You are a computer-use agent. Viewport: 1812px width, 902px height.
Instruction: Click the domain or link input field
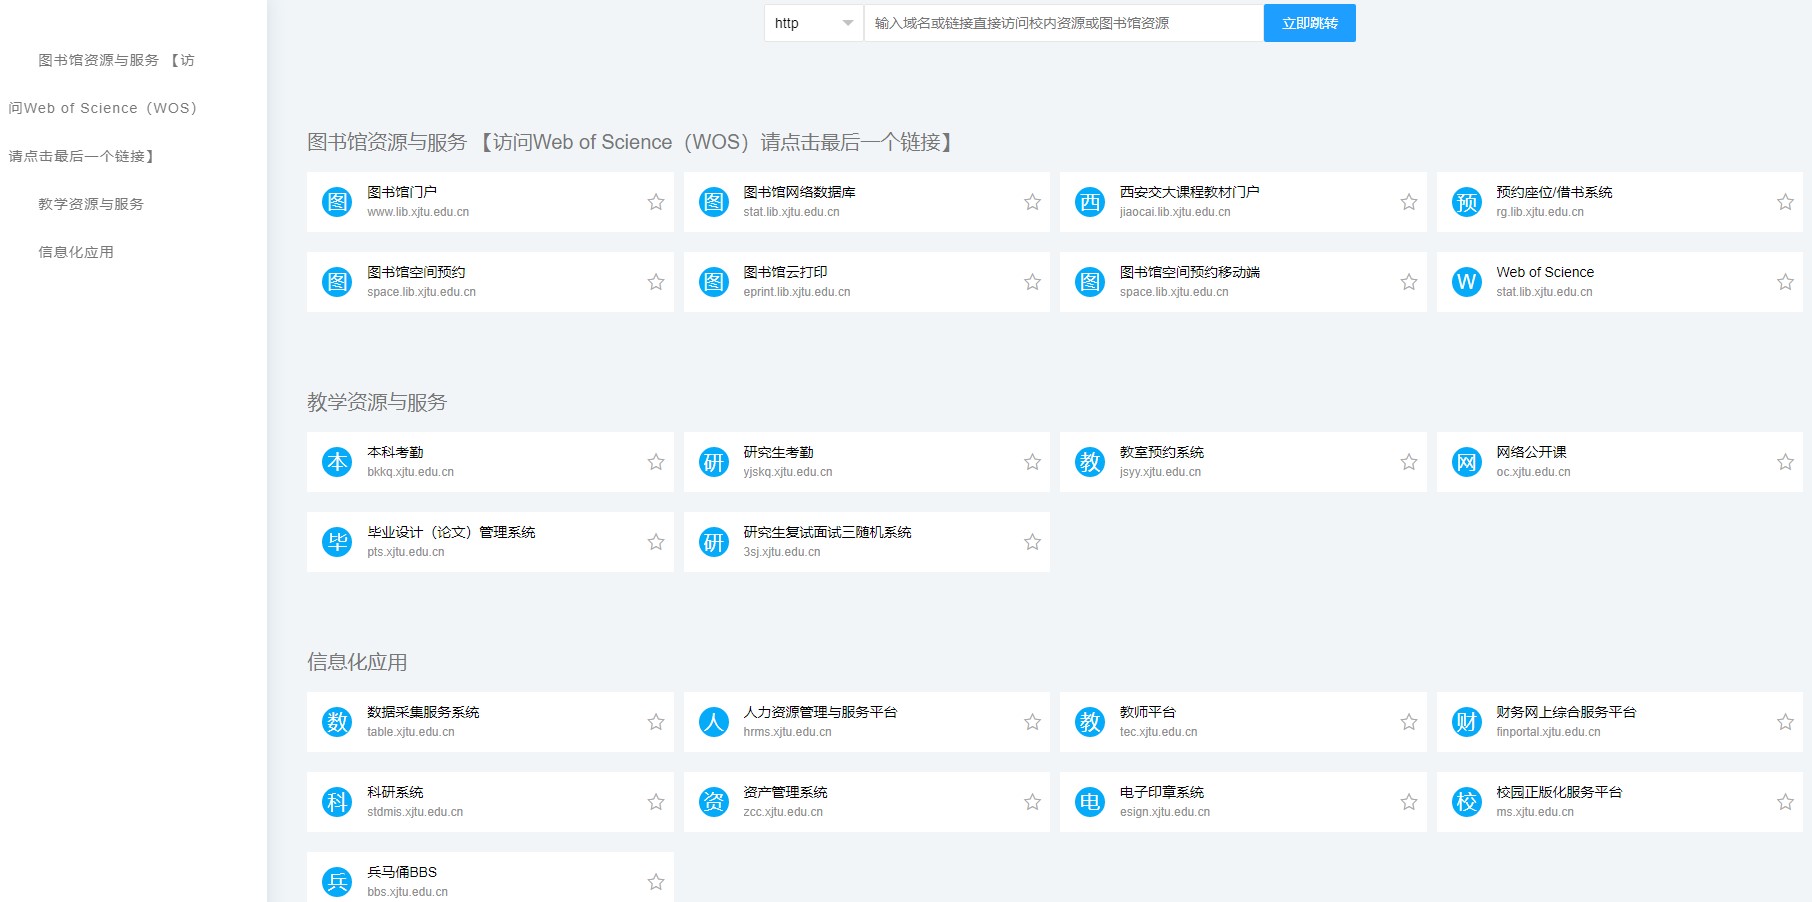[1063, 23]
